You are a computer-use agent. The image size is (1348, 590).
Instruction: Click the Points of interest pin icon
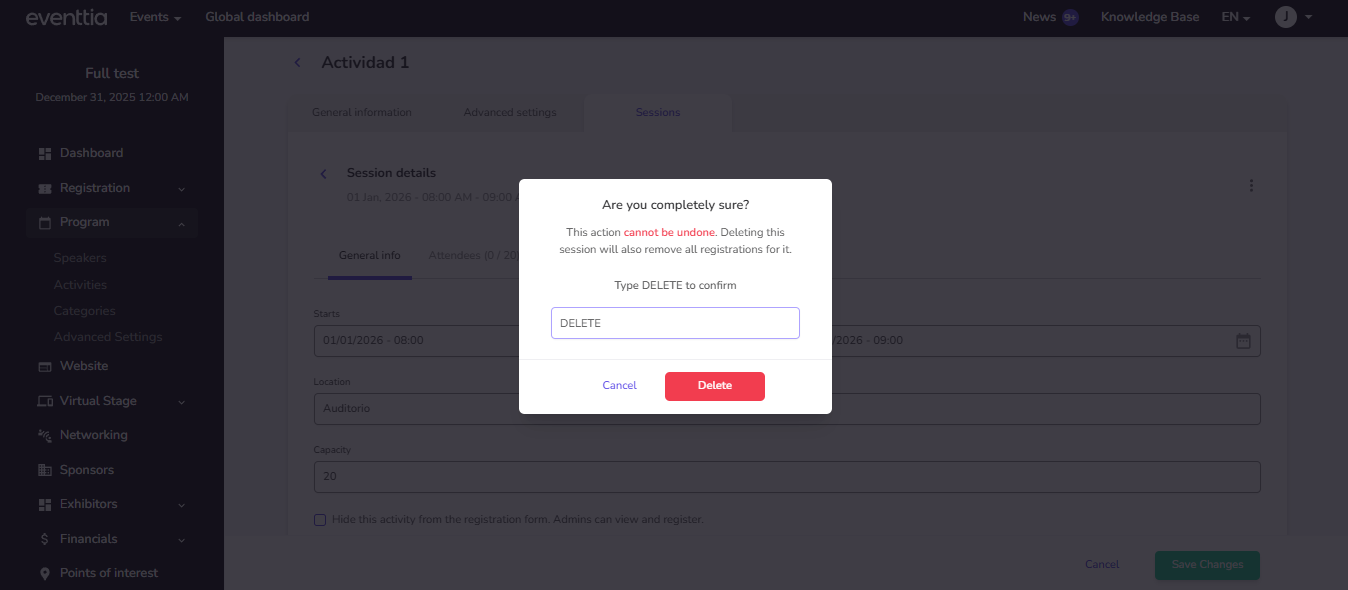click(45, 574)
